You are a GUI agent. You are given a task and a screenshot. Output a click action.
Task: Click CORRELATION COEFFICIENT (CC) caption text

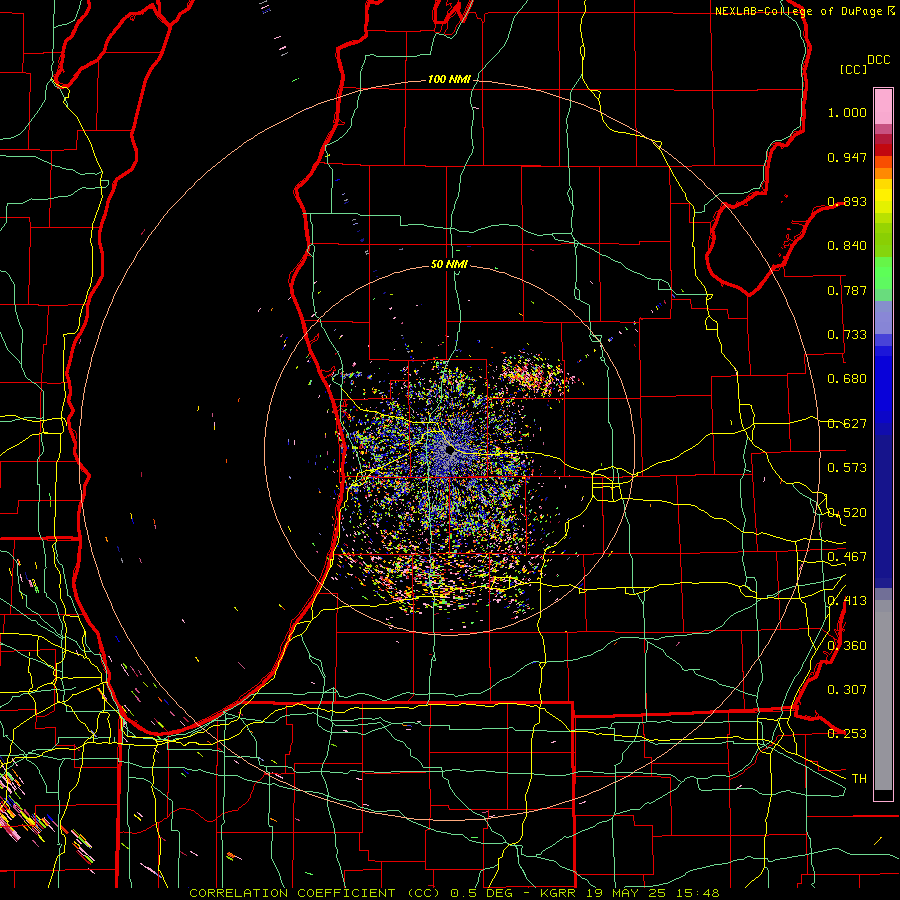316,893
